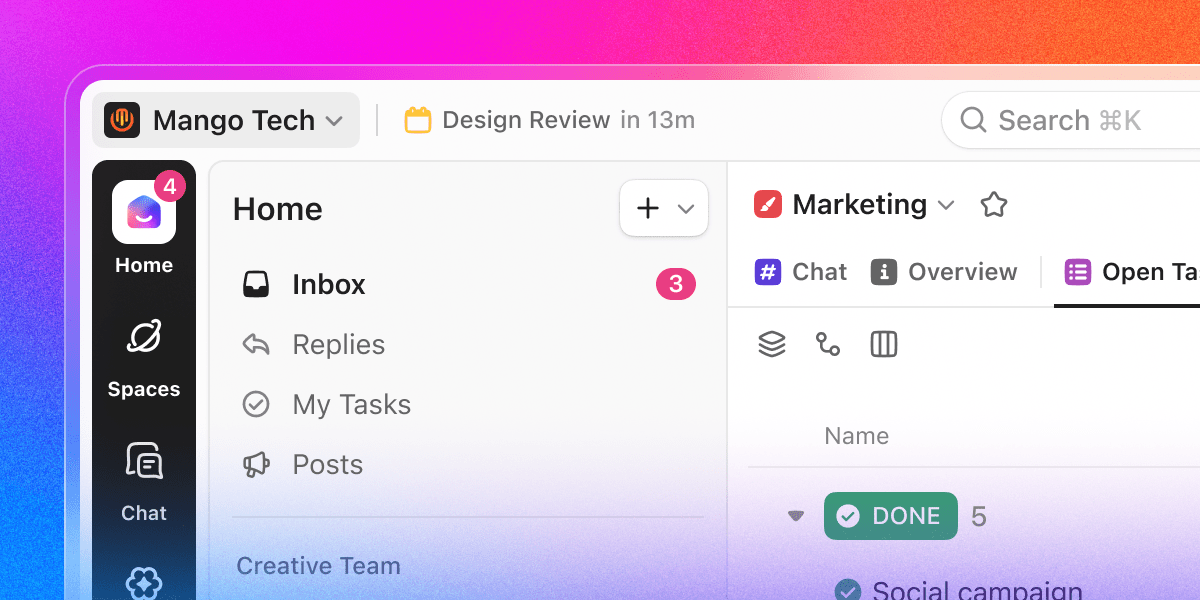
Task: Open the link settings icon
Action: [x=828, y=344]
